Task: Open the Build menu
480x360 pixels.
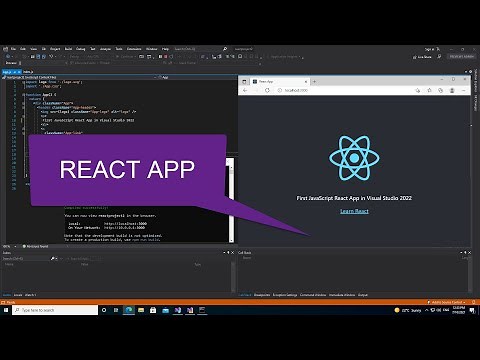Action: click(x=68, y=49)
